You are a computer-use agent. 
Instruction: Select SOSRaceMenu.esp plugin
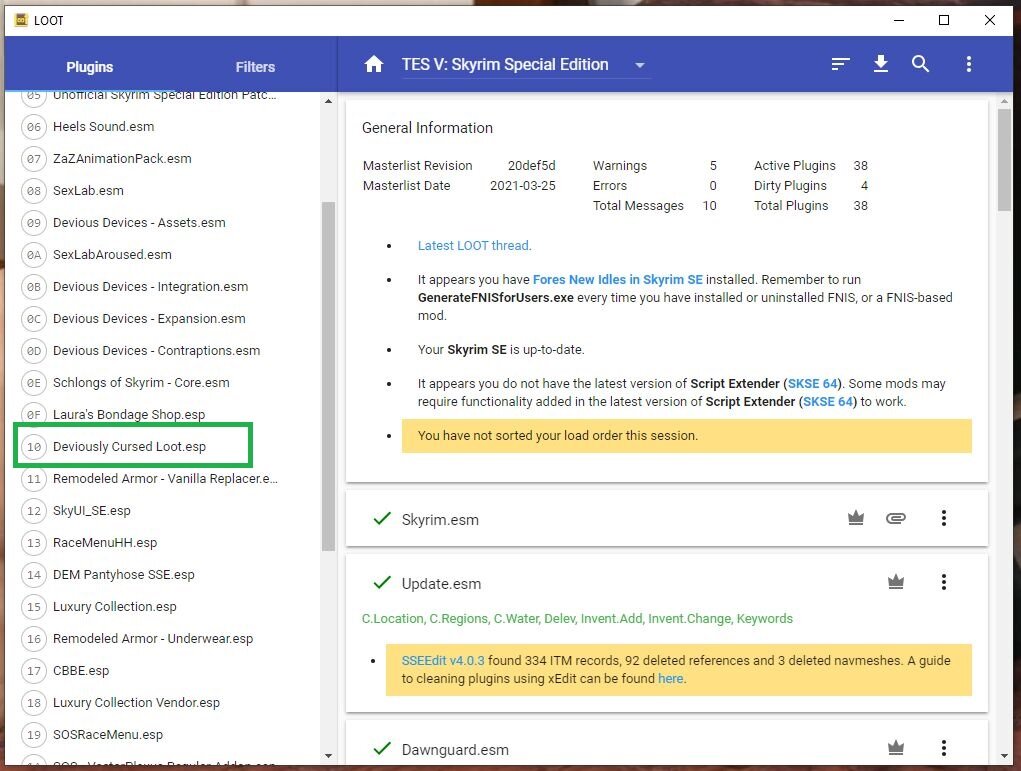click(108, 735)
